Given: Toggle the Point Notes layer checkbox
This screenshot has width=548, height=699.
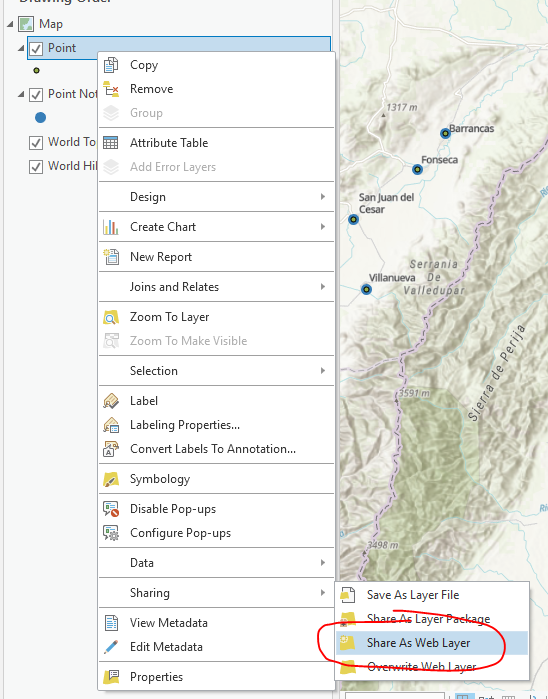Looking at the screenshot, I should click(36, 95).
